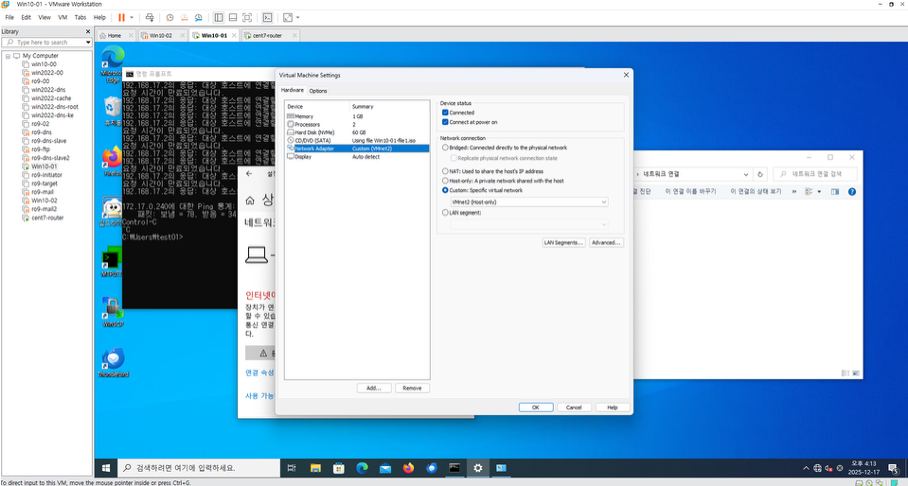908x486 pixels.
Task: Click the Pause VM toolbar icon
Action: click(x=122, y=17)
